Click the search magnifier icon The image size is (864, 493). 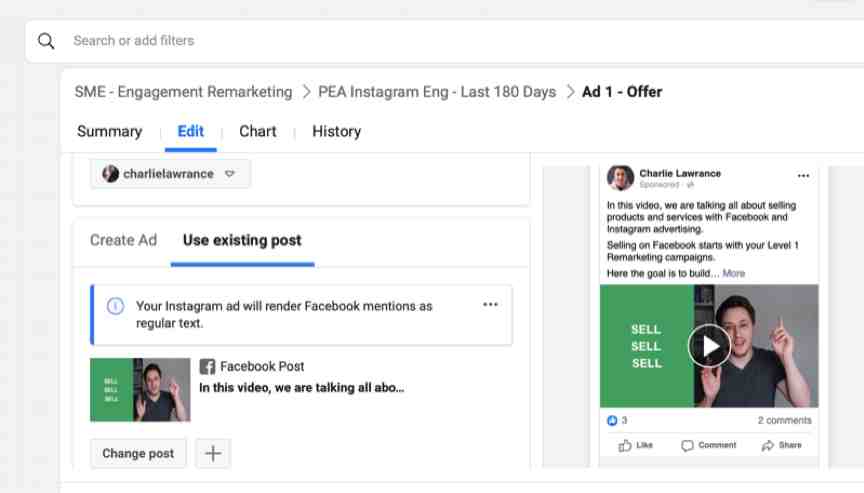coord(46,41)
